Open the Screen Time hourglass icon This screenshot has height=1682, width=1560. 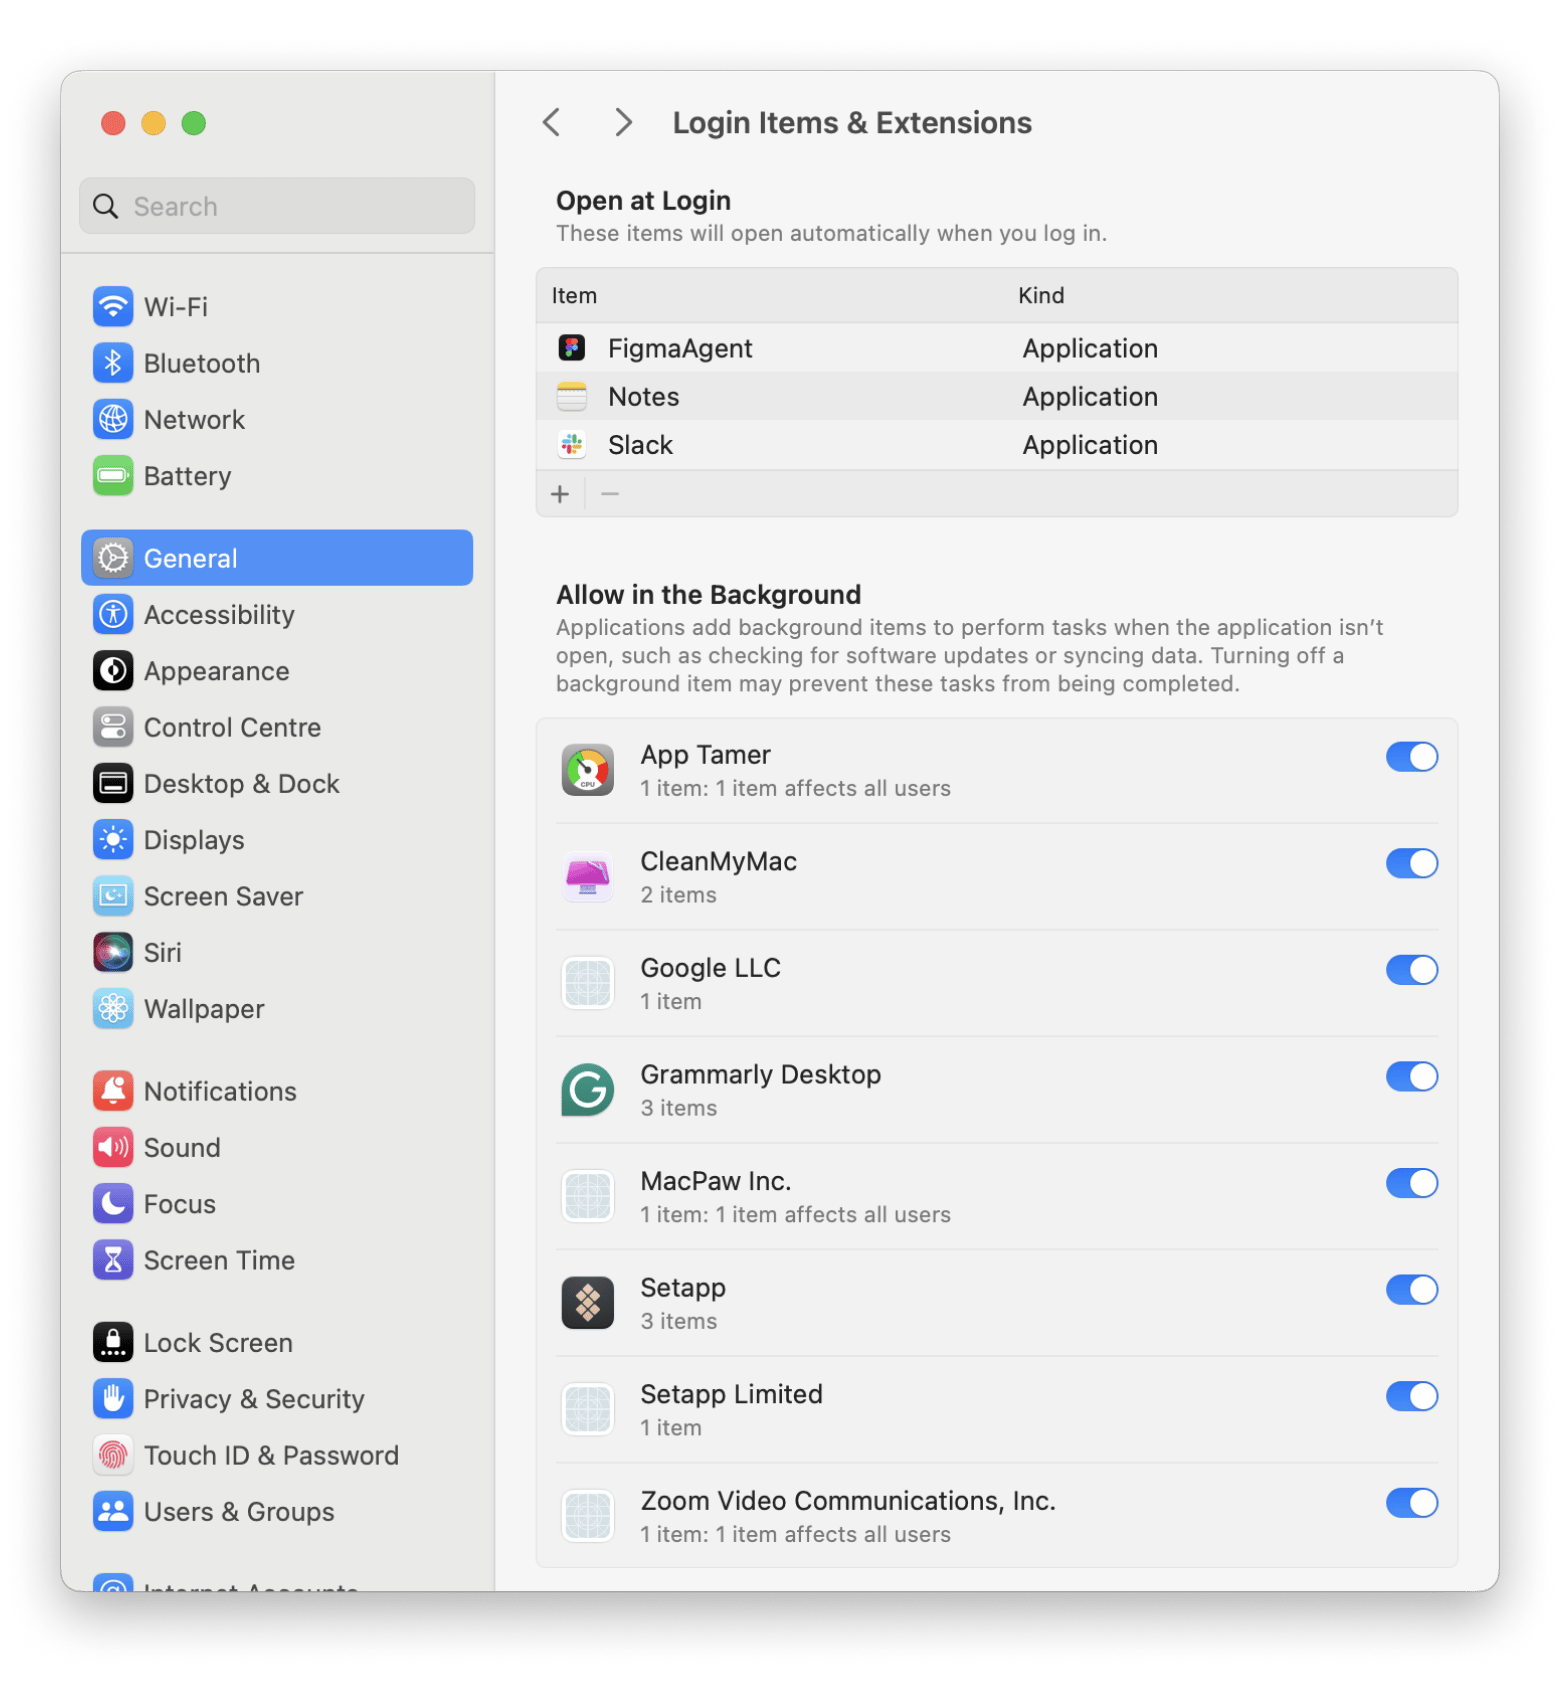113,1260
